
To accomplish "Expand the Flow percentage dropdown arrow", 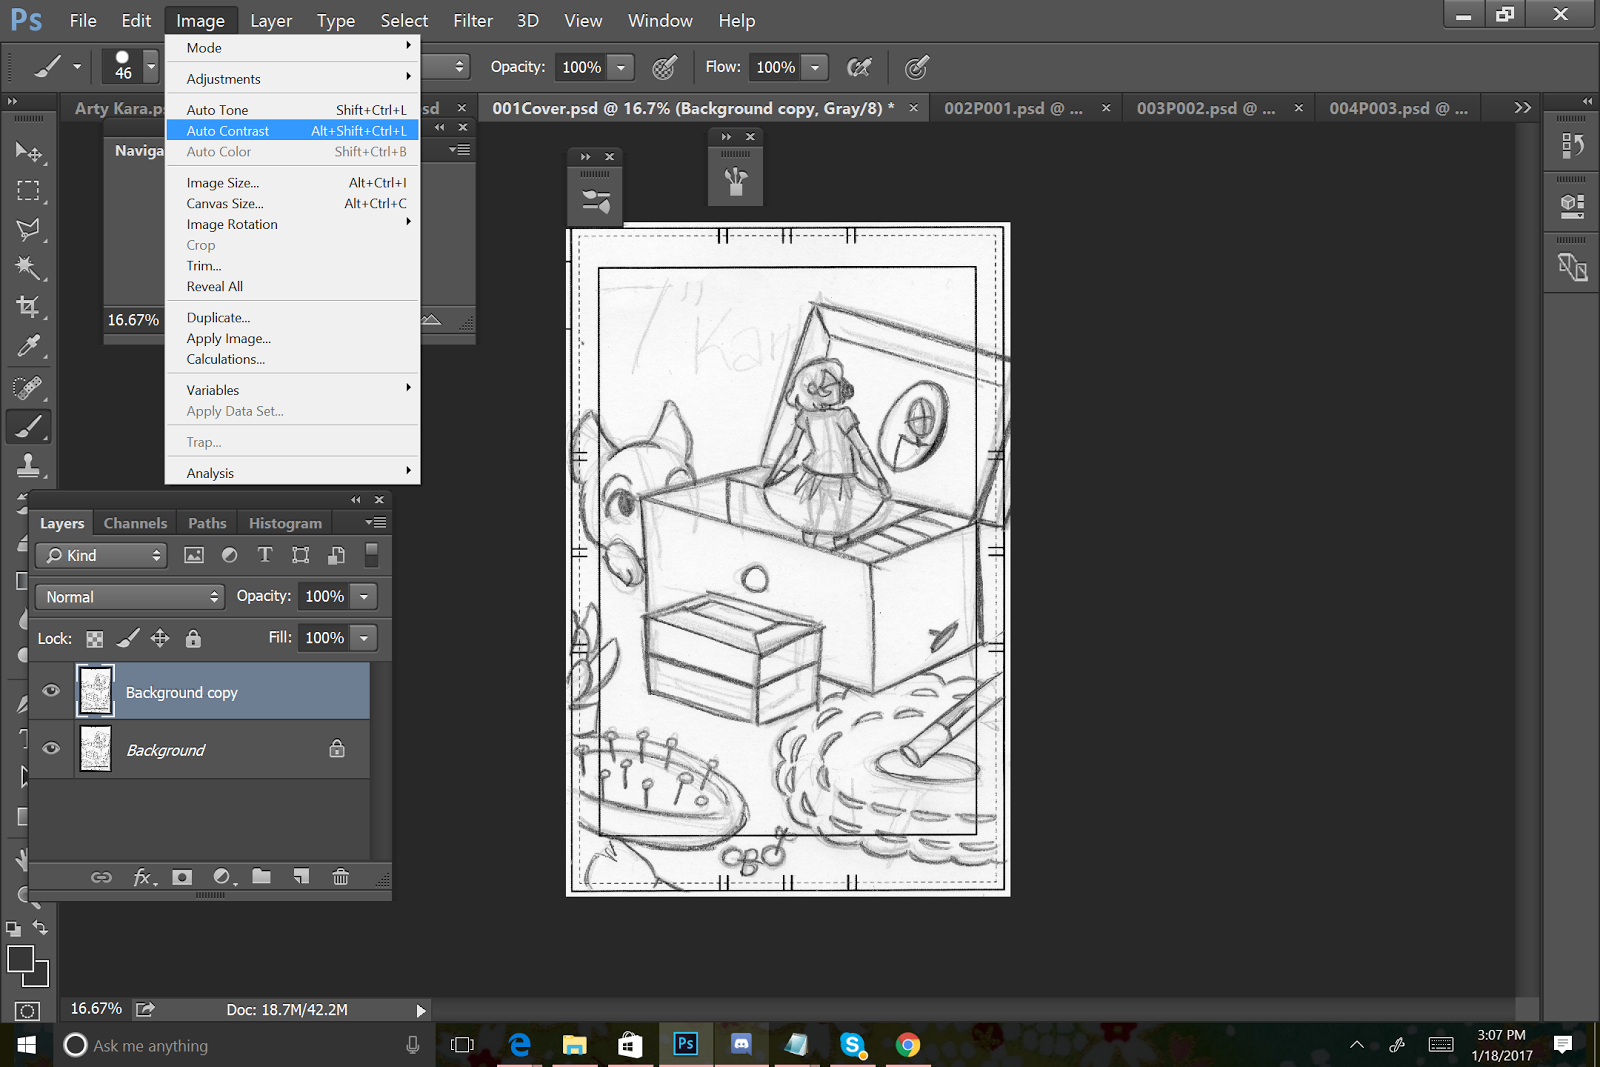I will tap(815, 67).
